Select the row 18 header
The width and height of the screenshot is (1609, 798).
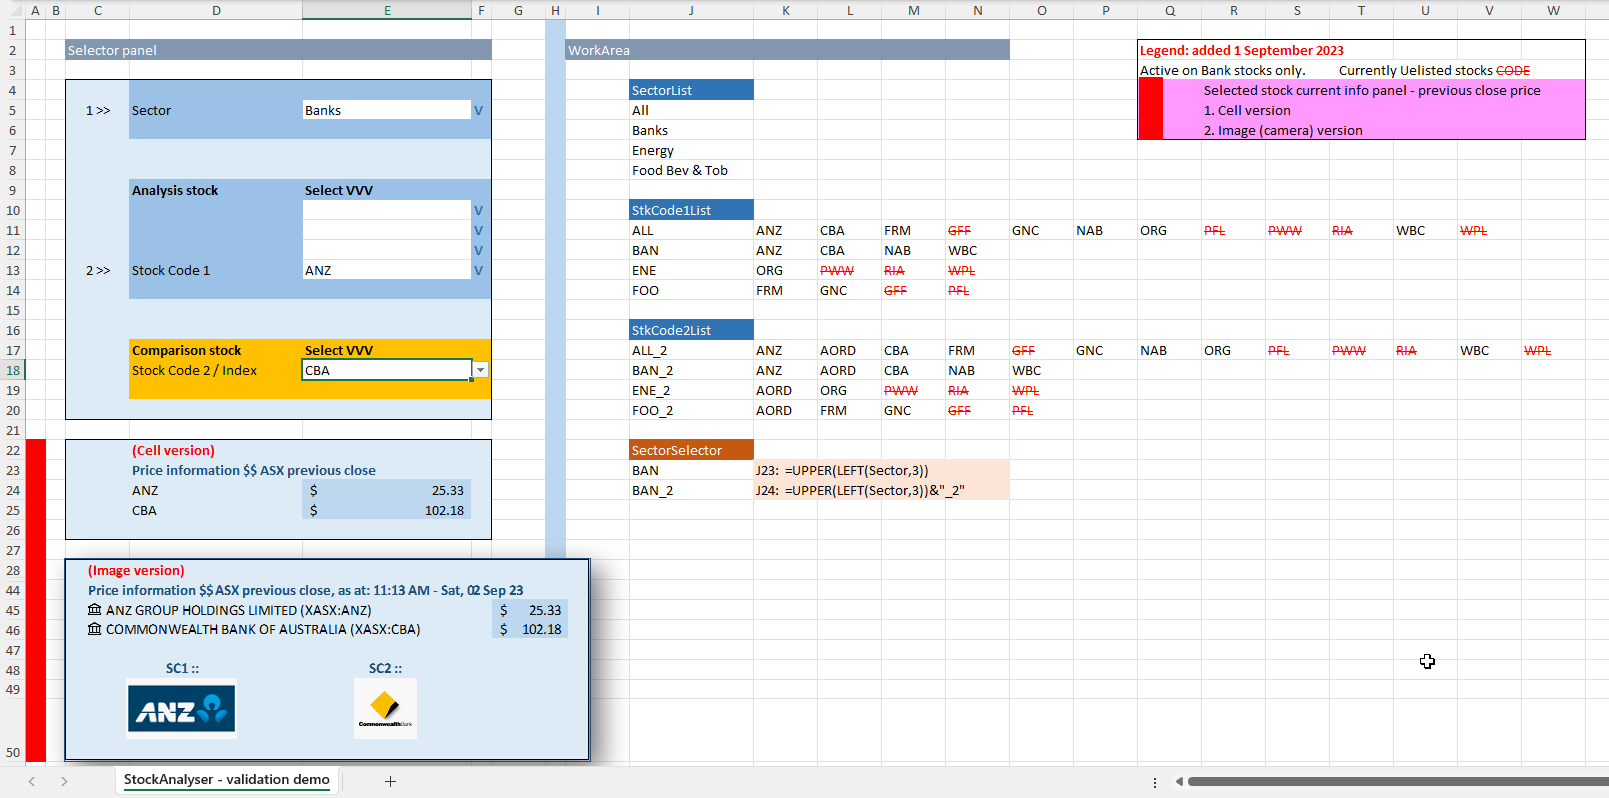click(12, 370)
